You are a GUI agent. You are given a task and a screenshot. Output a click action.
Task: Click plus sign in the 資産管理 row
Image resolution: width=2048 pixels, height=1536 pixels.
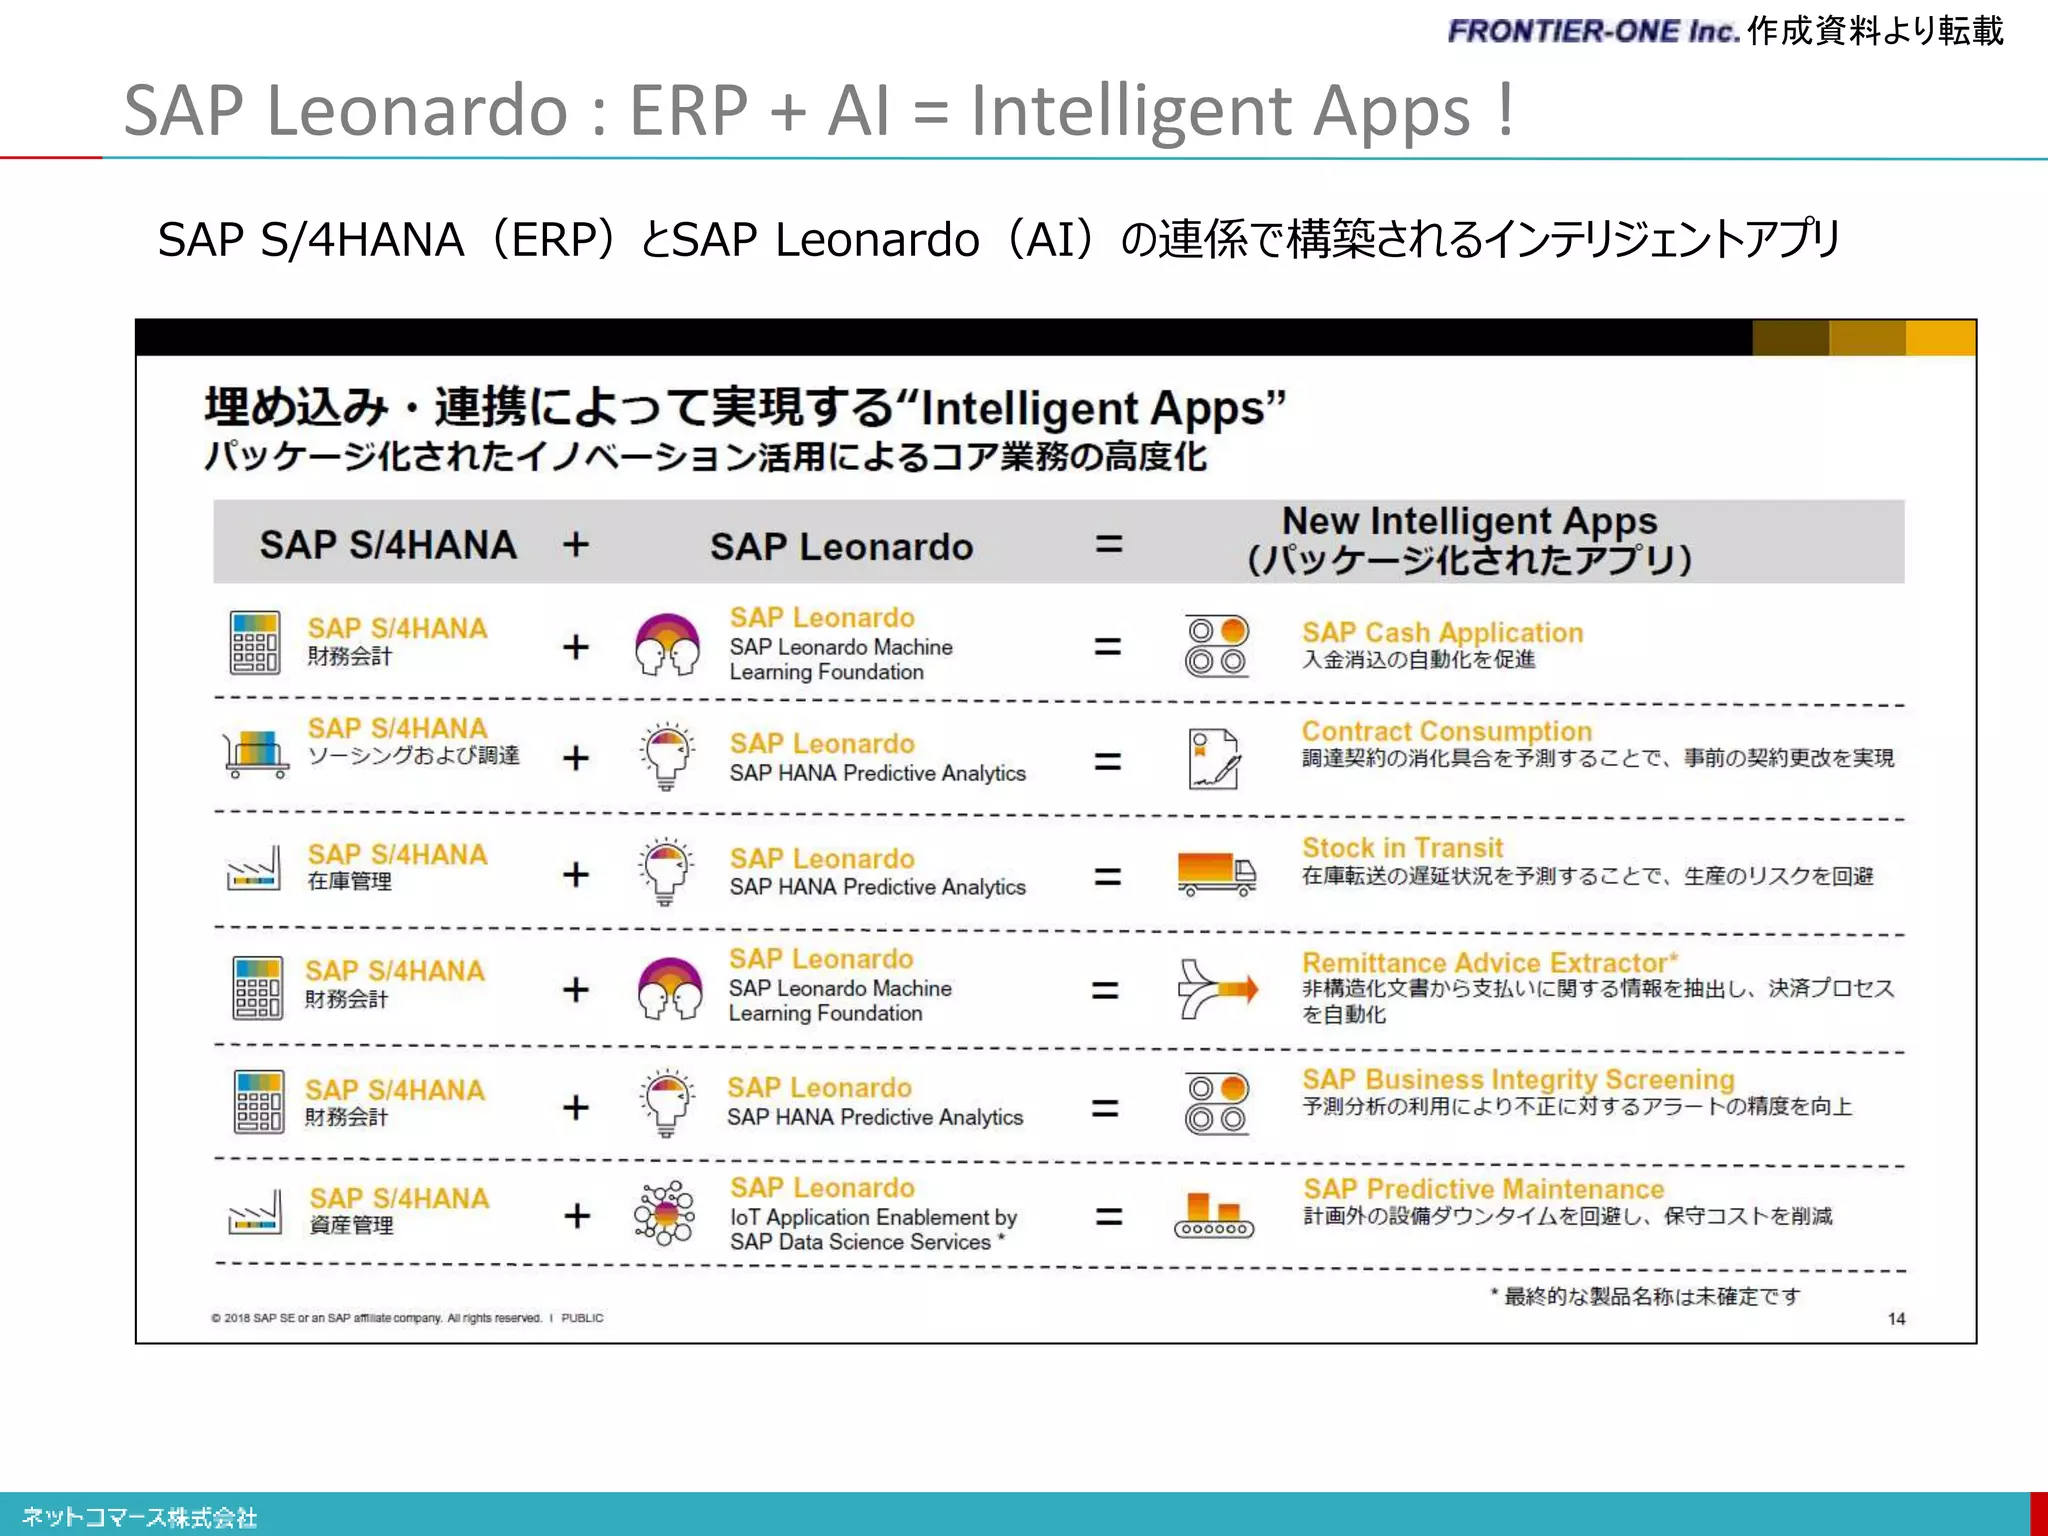coord(577,1216)
